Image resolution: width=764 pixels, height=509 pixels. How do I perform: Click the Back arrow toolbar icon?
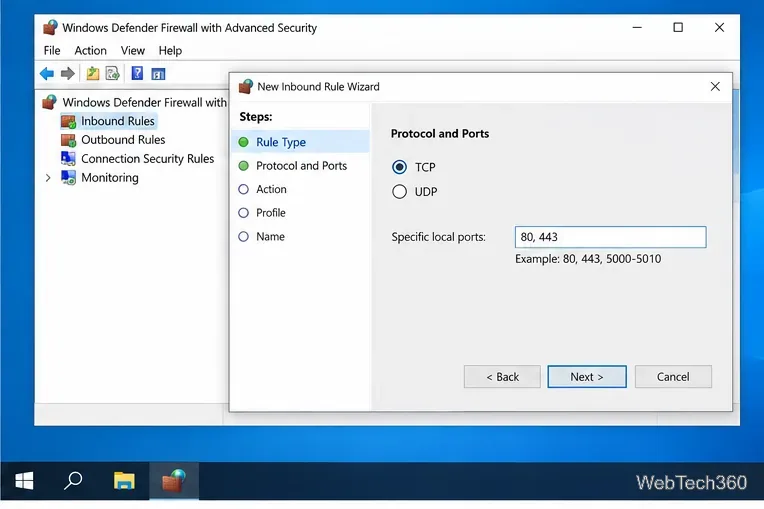pyautogui.click(x=47, y=74)
